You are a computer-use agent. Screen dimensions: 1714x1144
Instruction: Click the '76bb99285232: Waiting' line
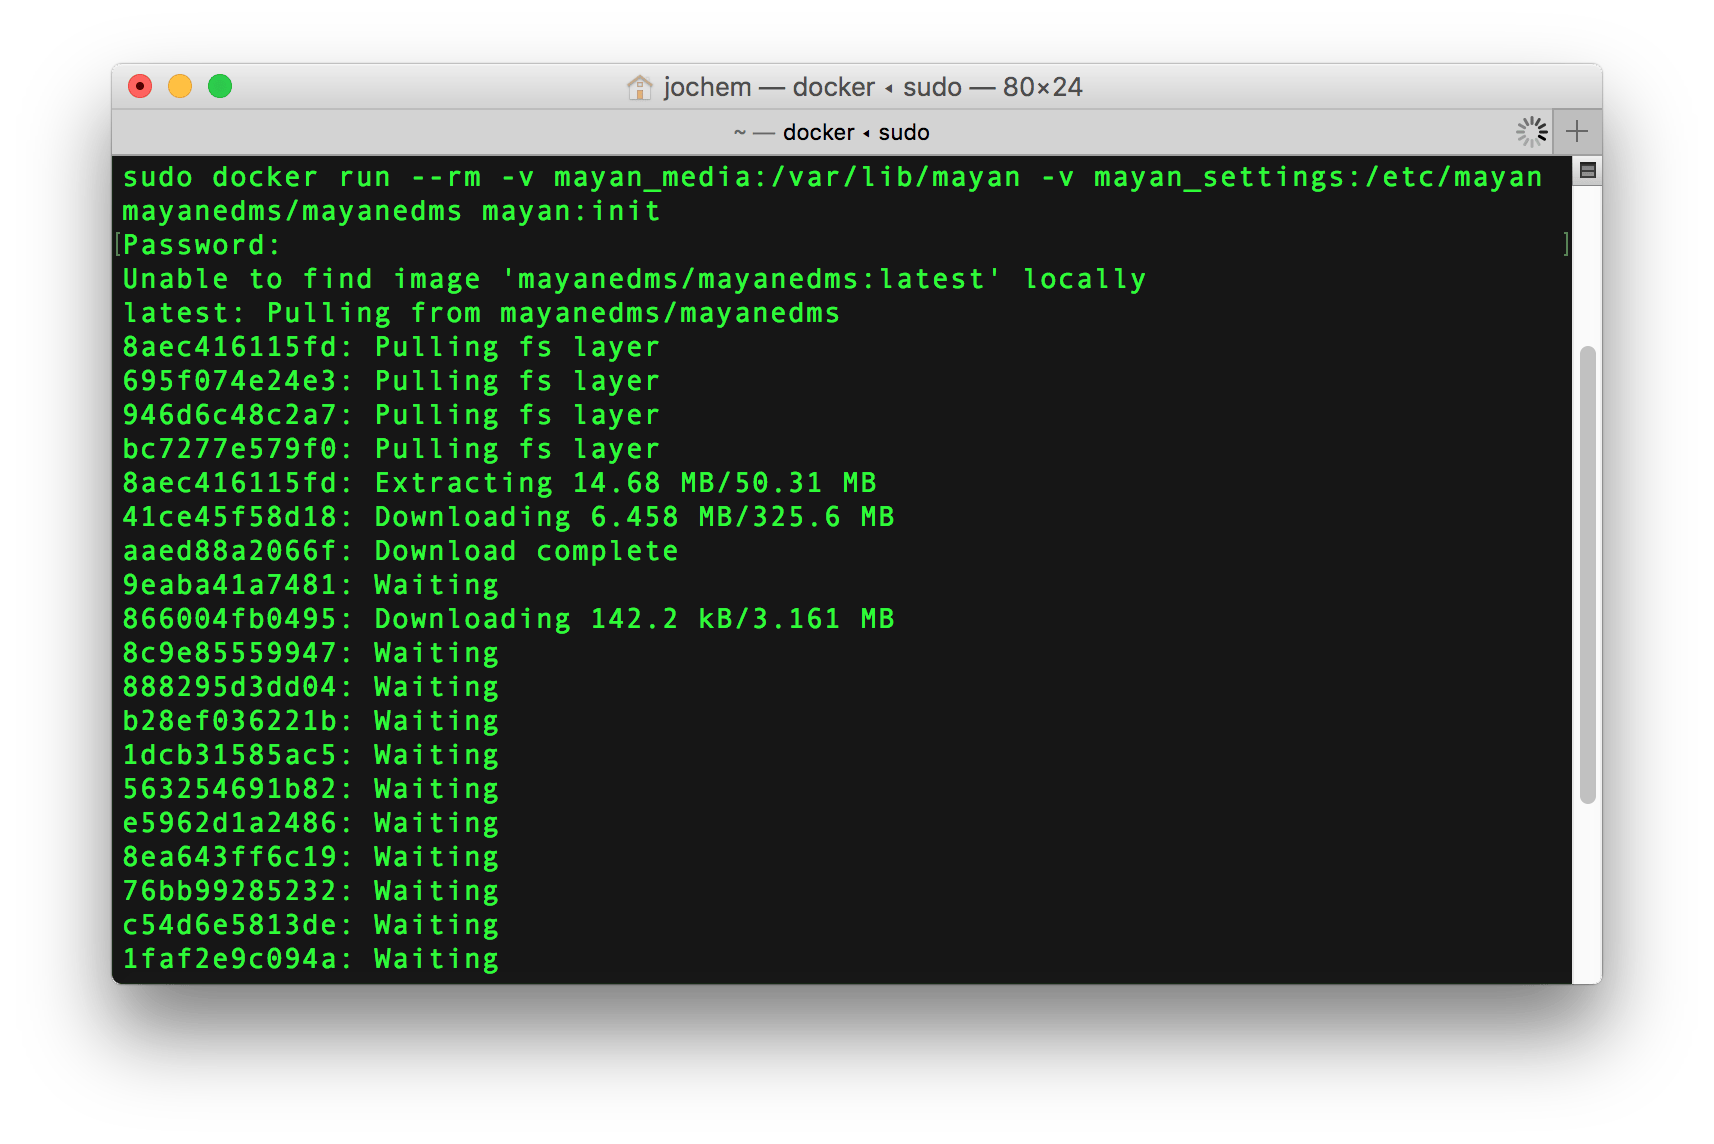click(x=310, y=891)
